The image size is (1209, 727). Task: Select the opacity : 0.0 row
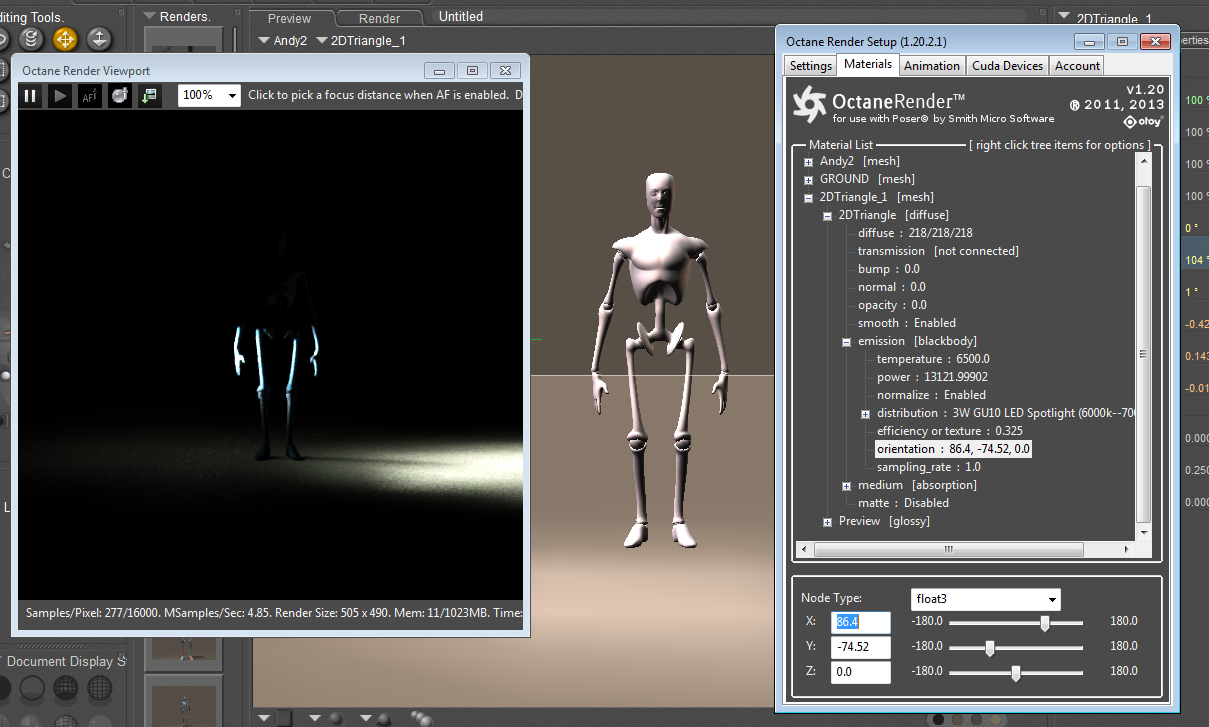[x=892, y=305]
